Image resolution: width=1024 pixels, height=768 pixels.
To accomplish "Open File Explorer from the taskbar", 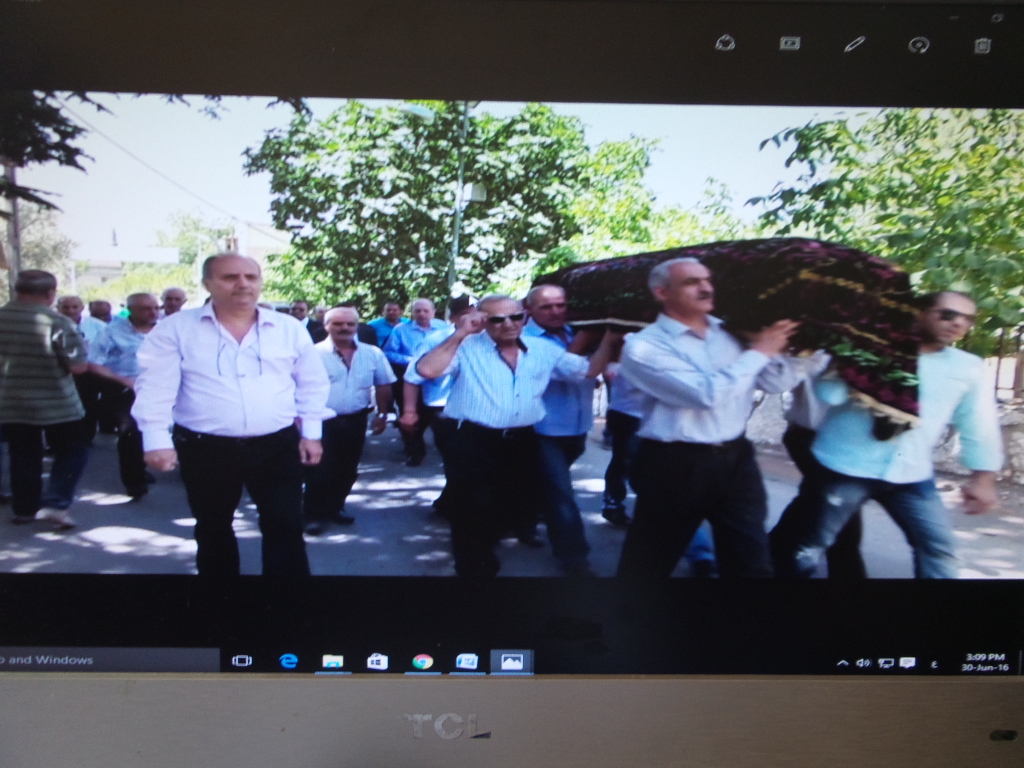I will [333, 661].
